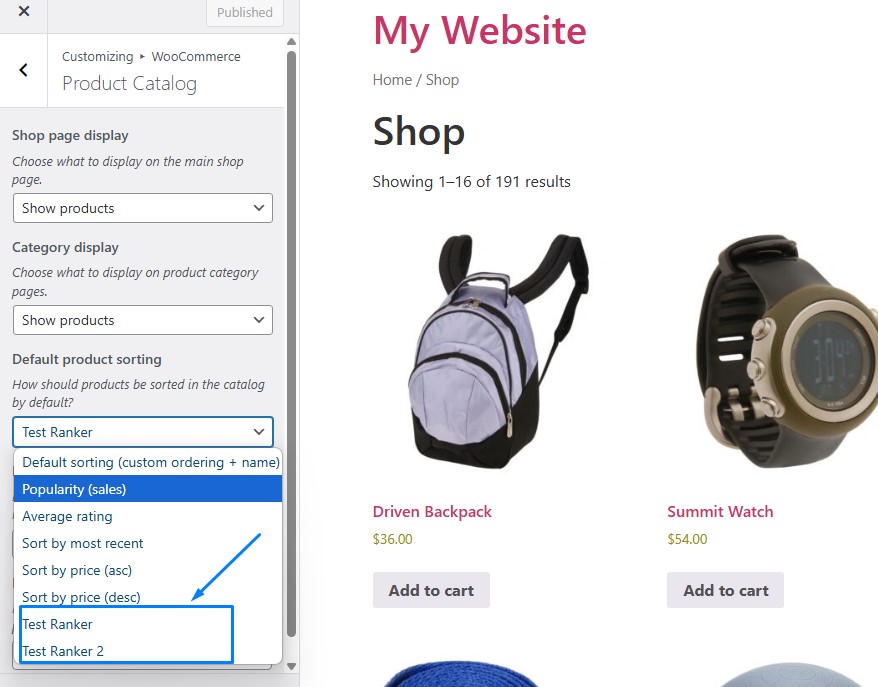Image resolution: width=878 pixels, height=687 pixels.
Task: Add Summit Watch to cart
Action: [x=725, y=590]
